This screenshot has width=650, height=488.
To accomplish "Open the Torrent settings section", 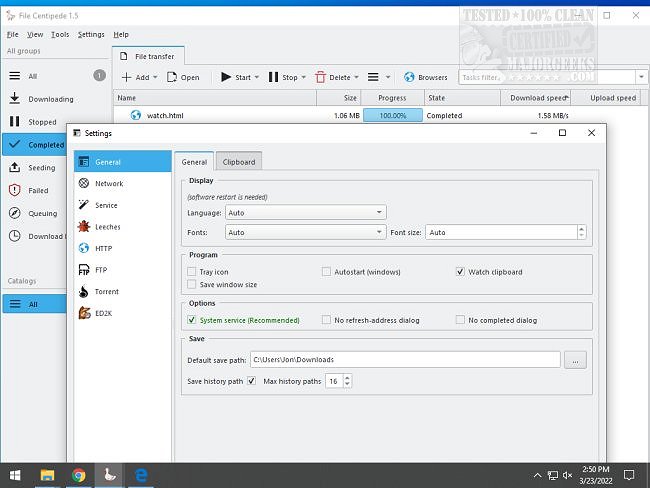I will point(106,291).
